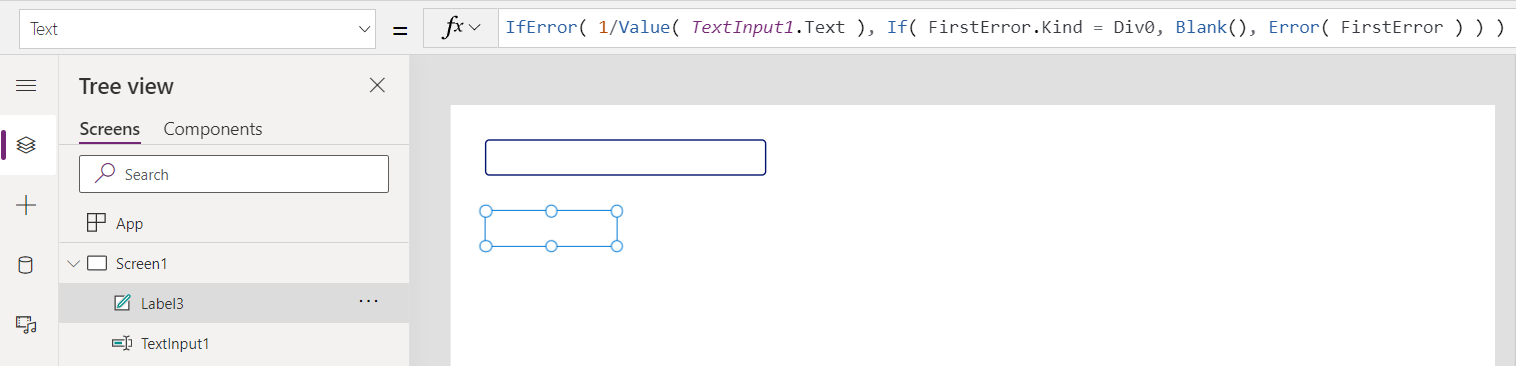This screenshot has width=1516, height=366.
Task: Click the text input control on canvas
Action: tap(626, 158)
